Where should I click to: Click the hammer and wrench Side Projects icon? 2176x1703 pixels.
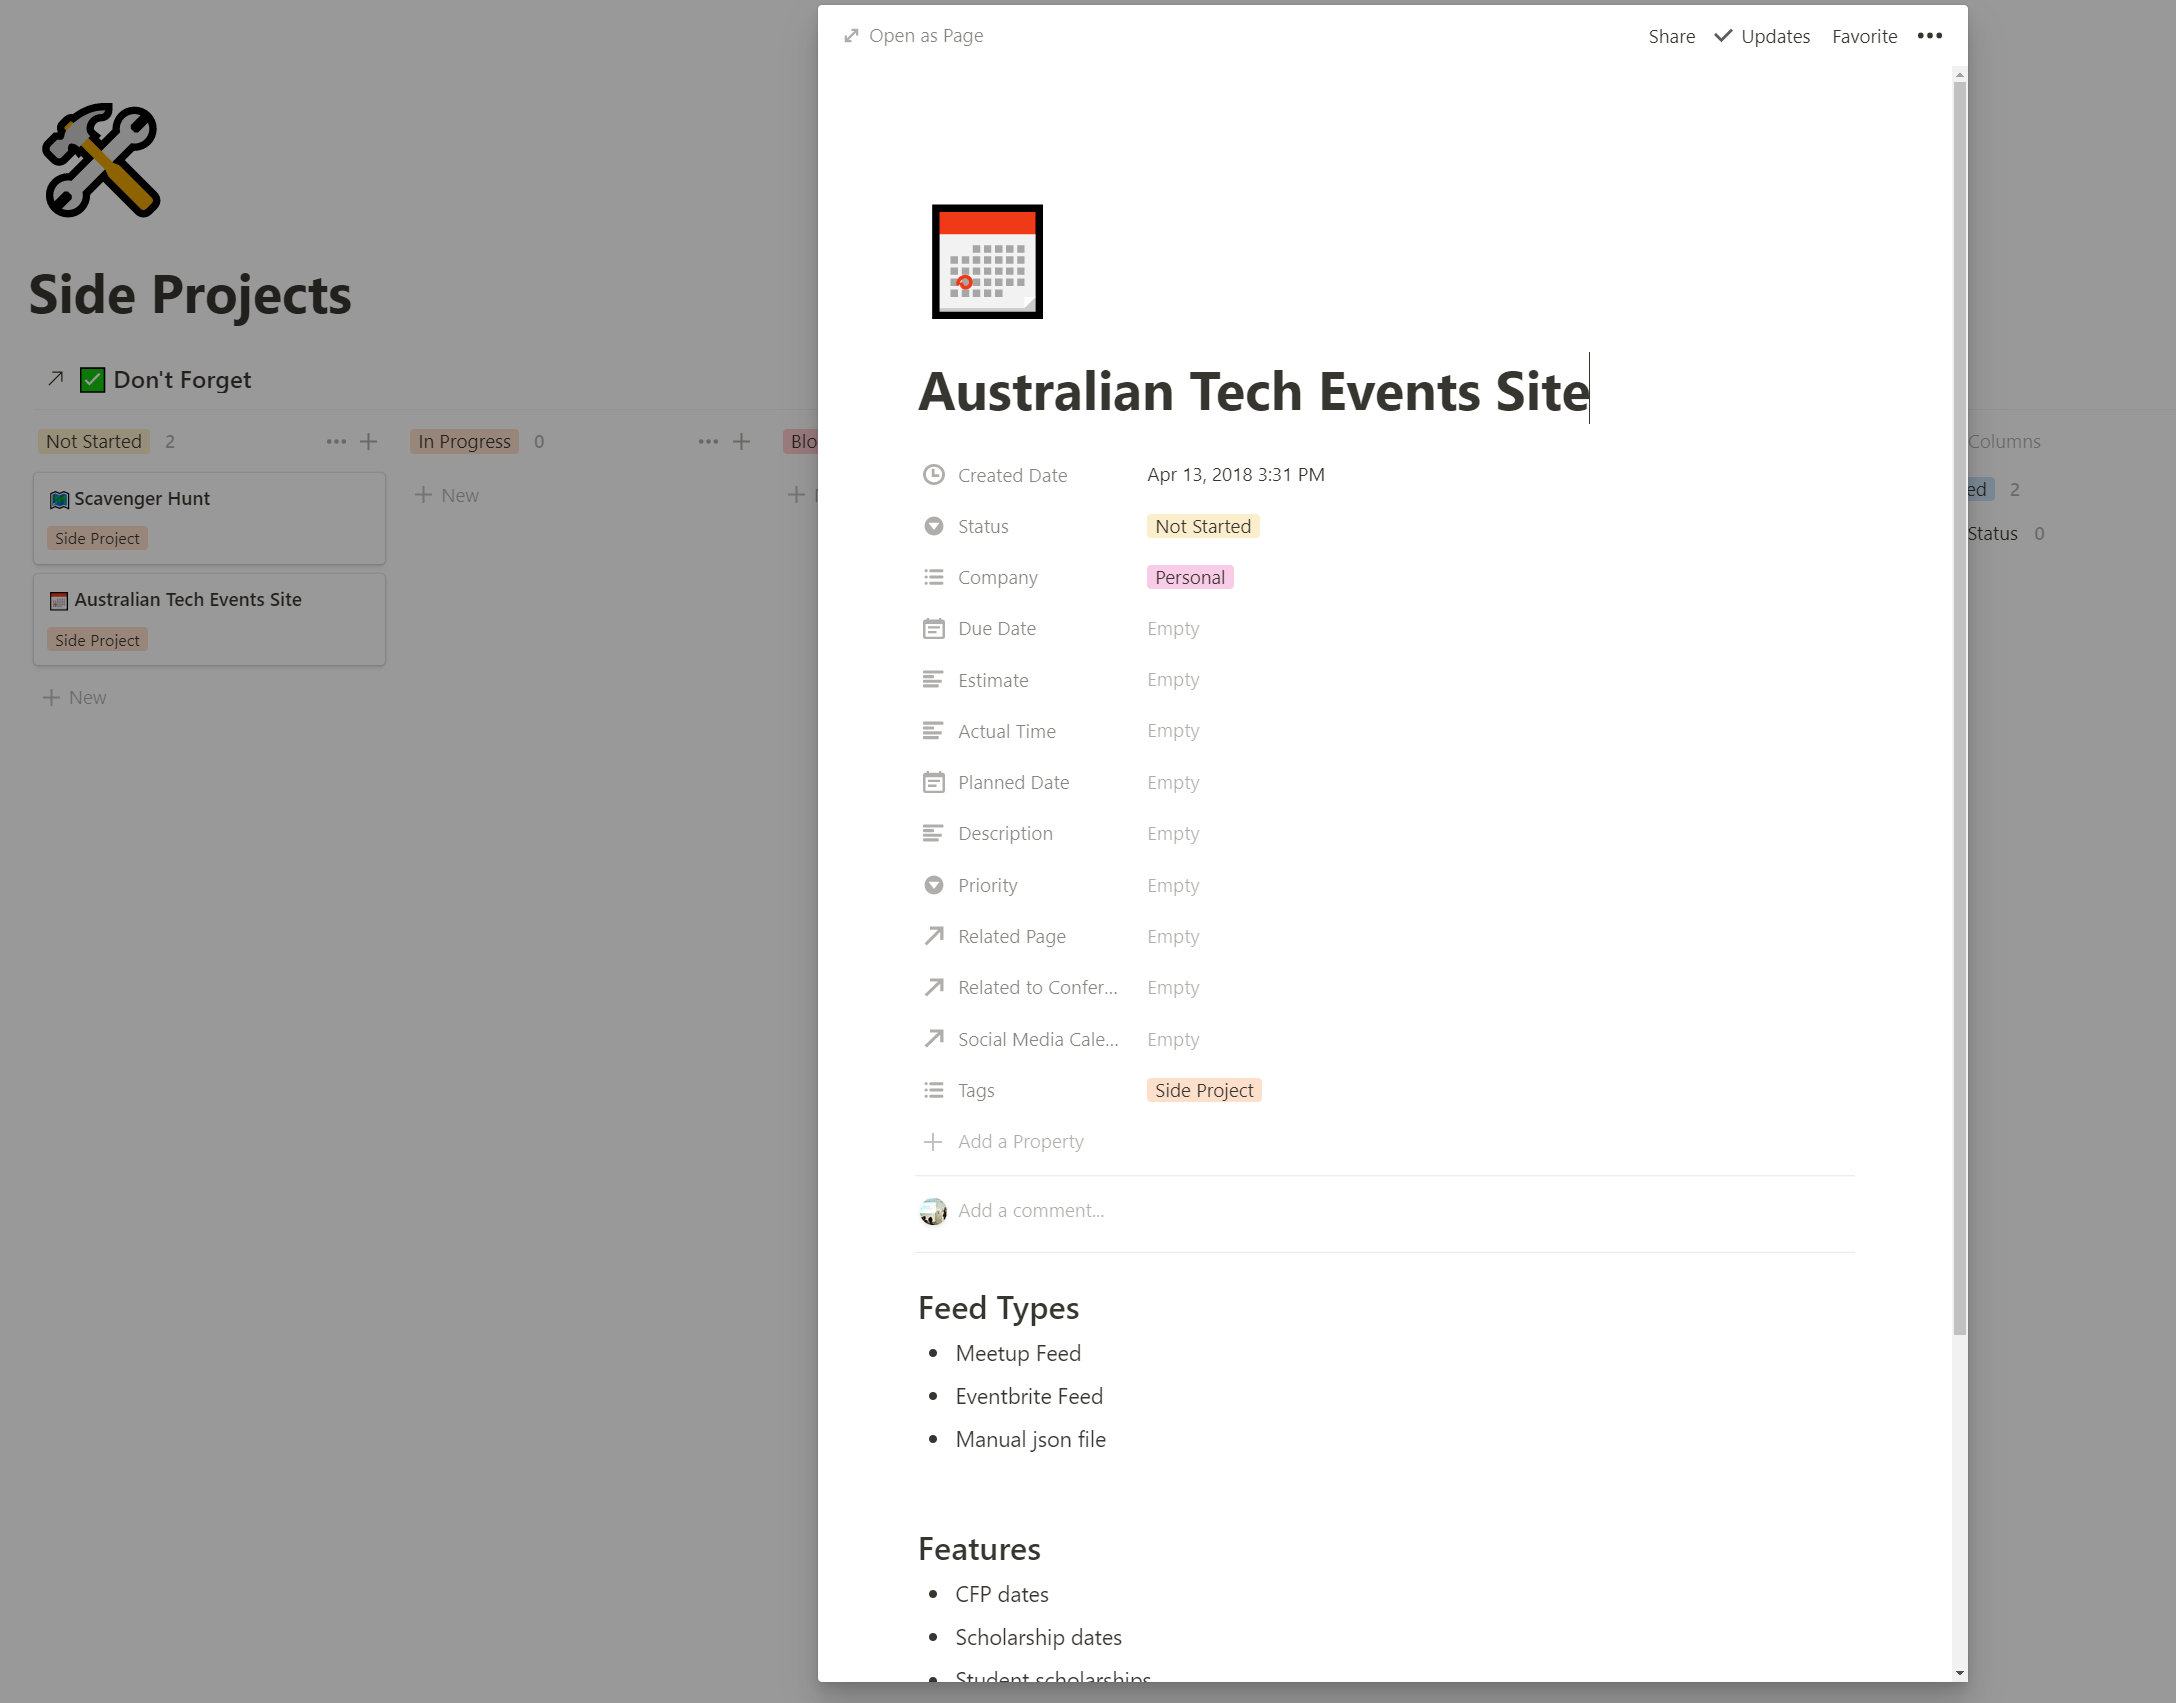pos(101,161)
